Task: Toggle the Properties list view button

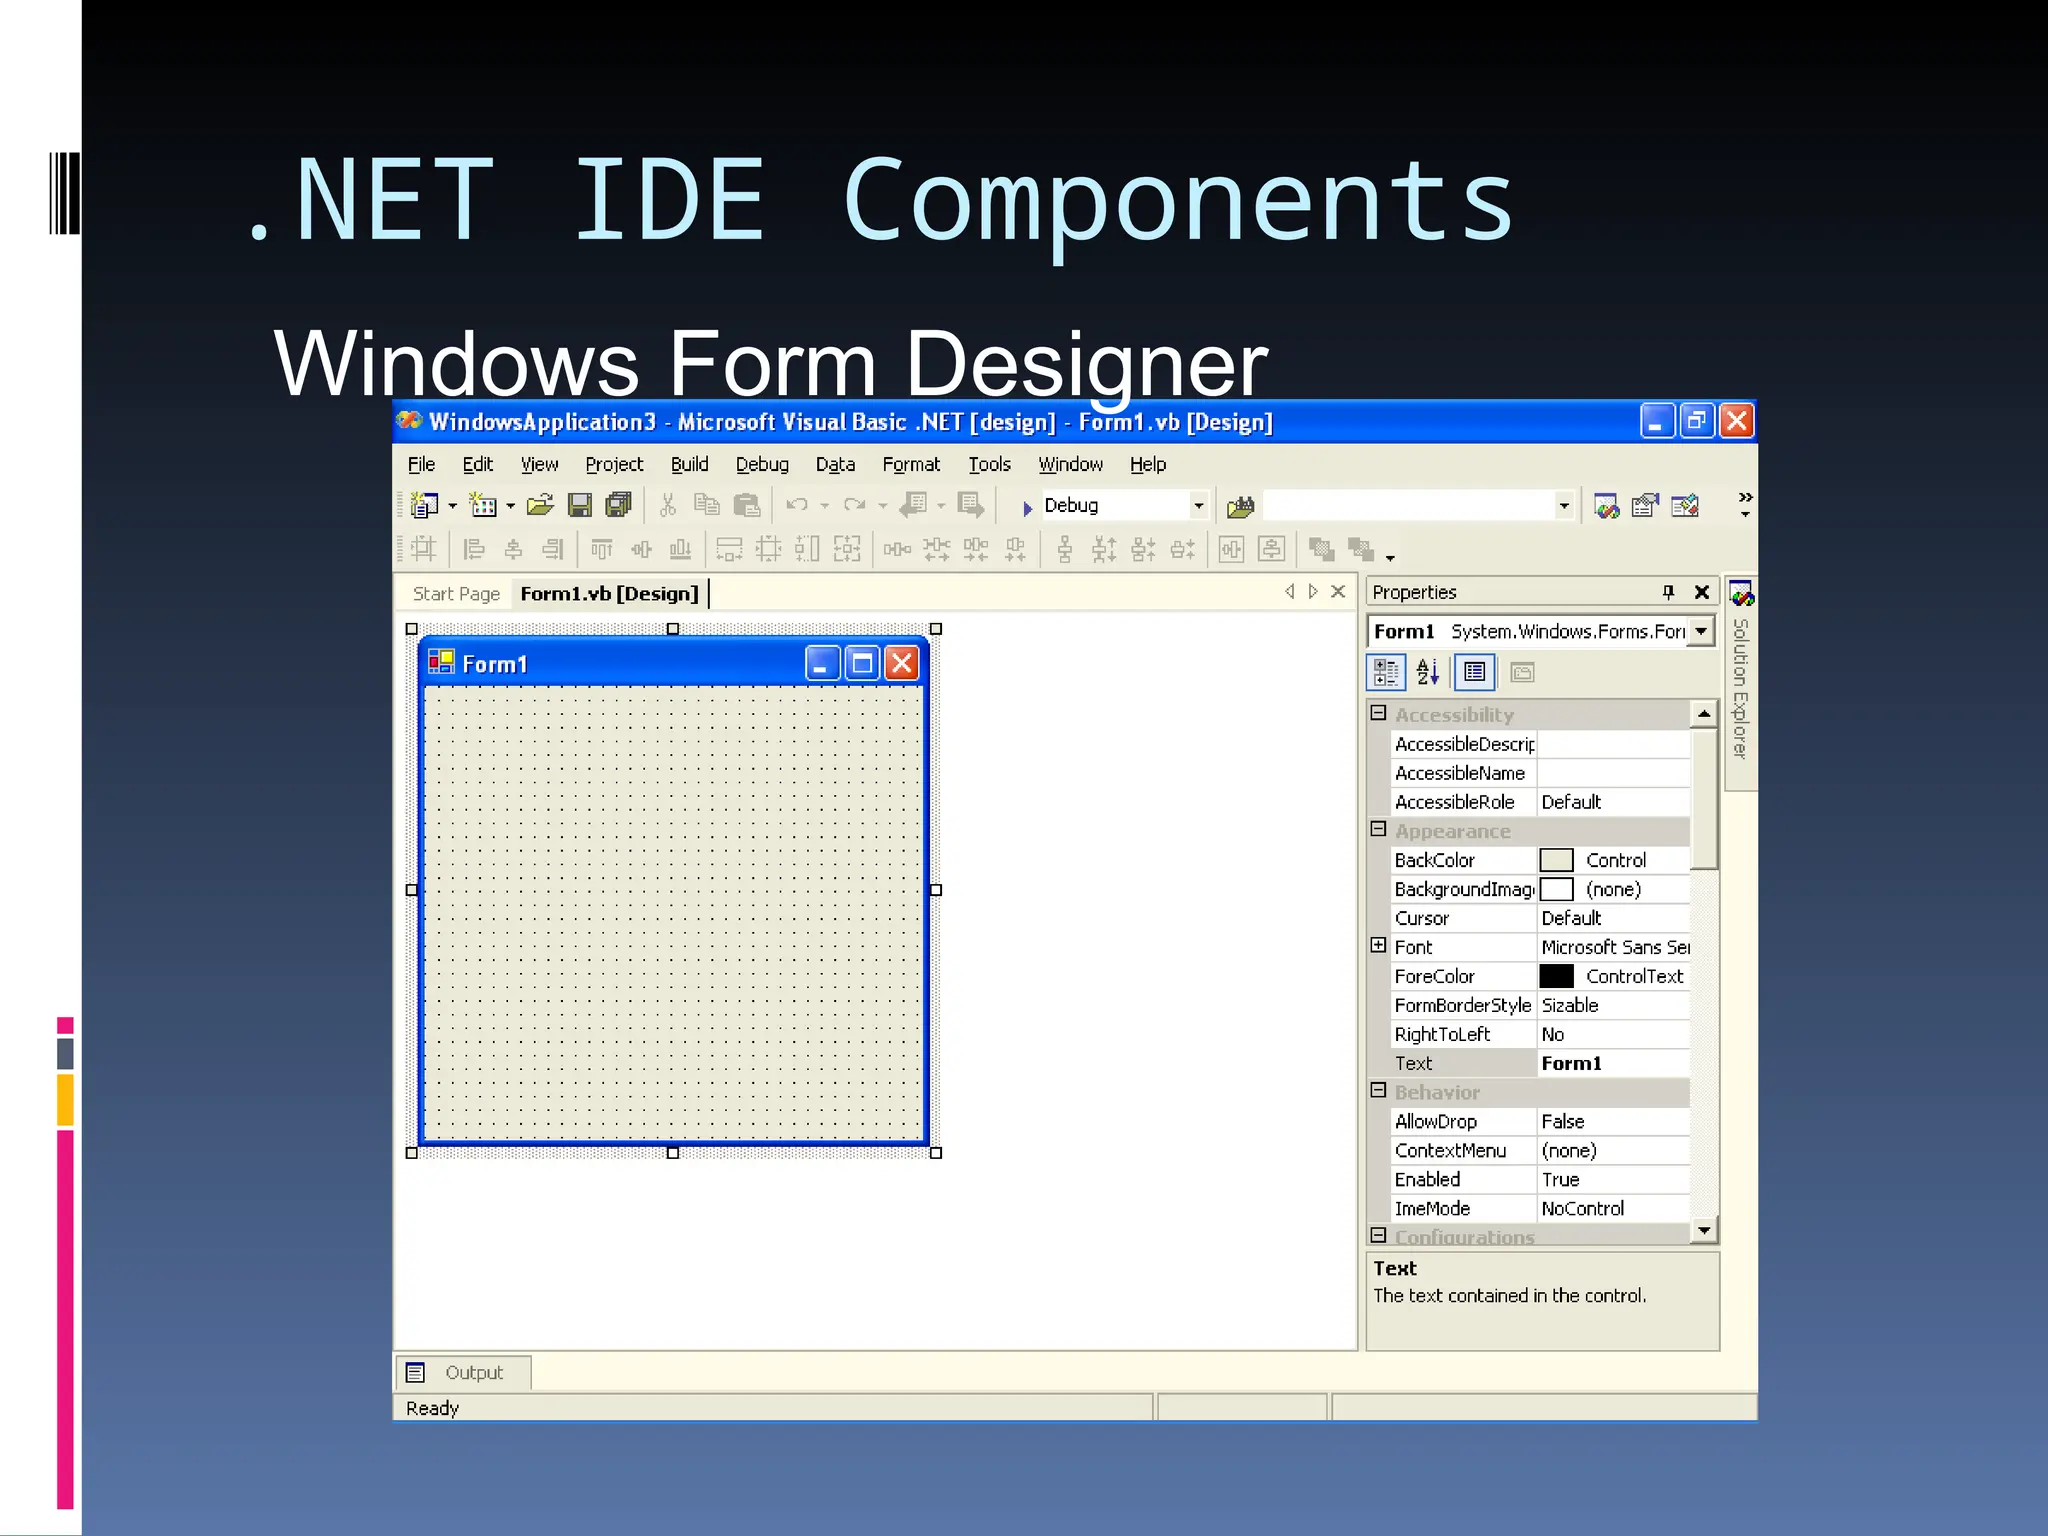Action: 1475,673
